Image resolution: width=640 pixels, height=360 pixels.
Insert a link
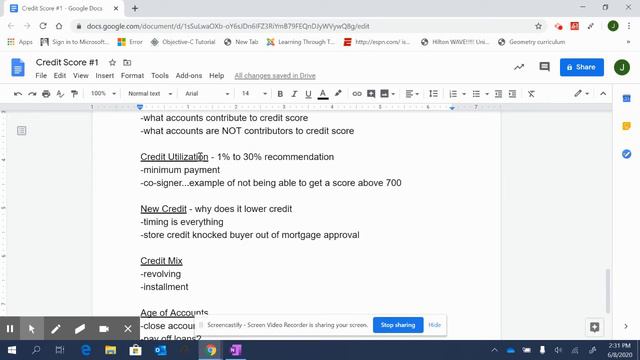tap(357, 94)
